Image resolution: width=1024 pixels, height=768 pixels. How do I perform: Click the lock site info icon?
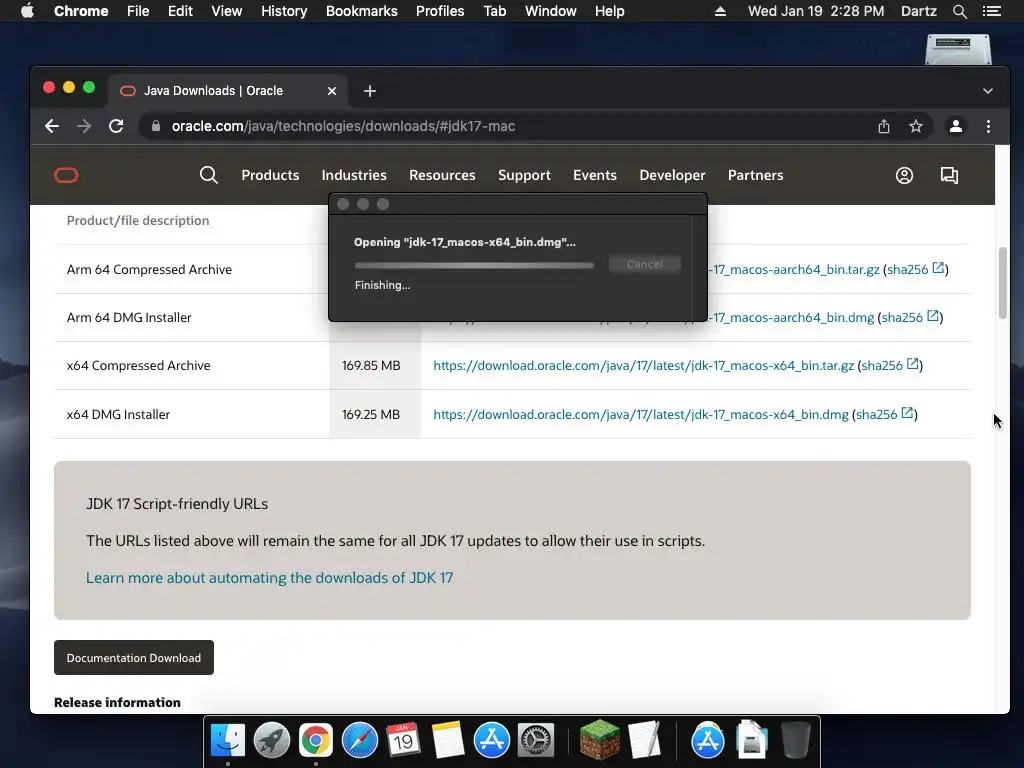(x=155, y=126)
